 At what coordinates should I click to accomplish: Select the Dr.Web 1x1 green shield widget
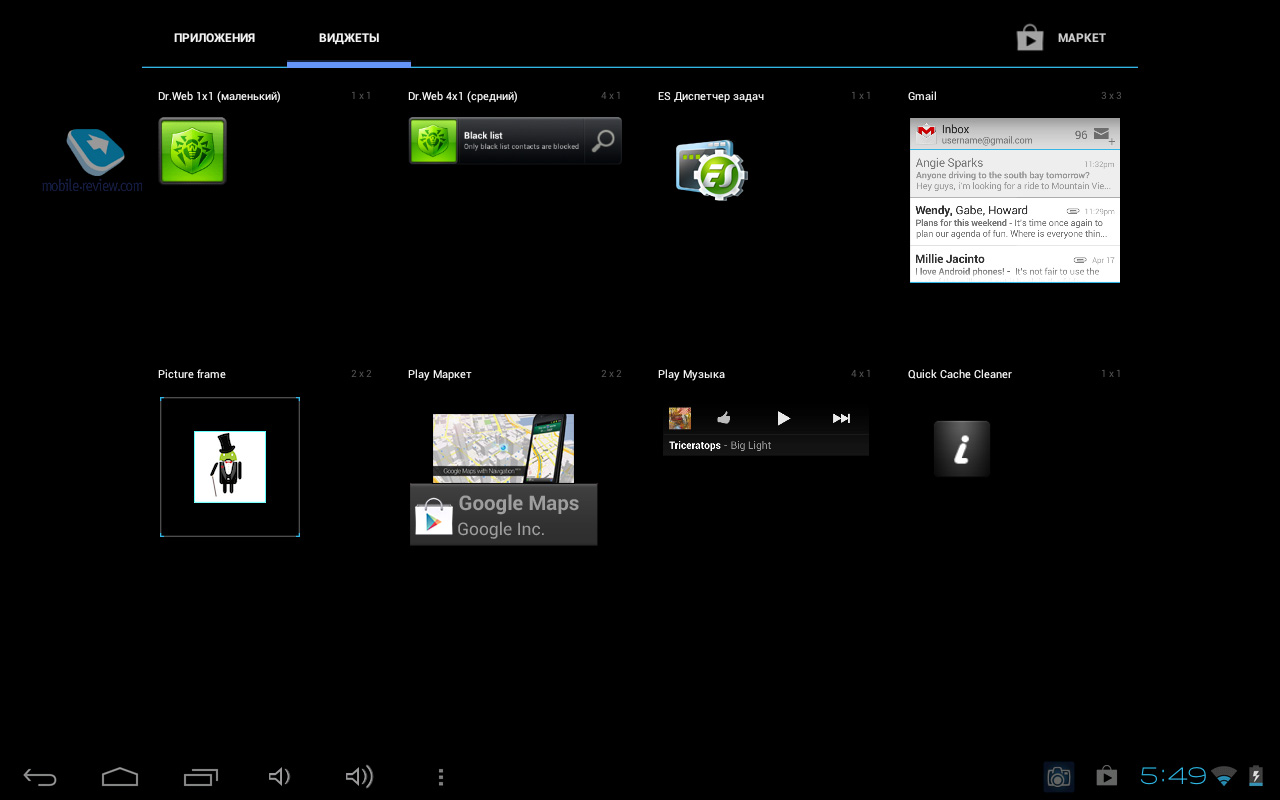pos(192,151)
